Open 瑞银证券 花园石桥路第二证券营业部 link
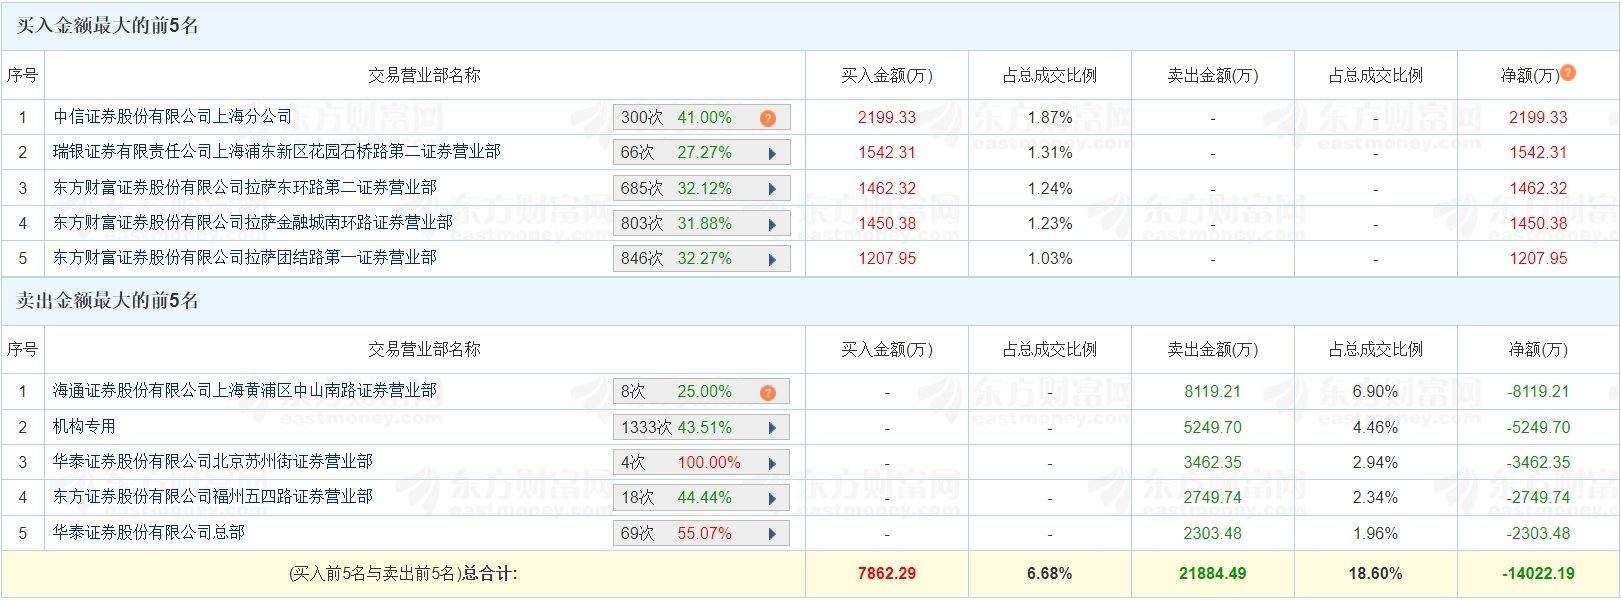This screenshot has width=1621, height=600. 276,152
